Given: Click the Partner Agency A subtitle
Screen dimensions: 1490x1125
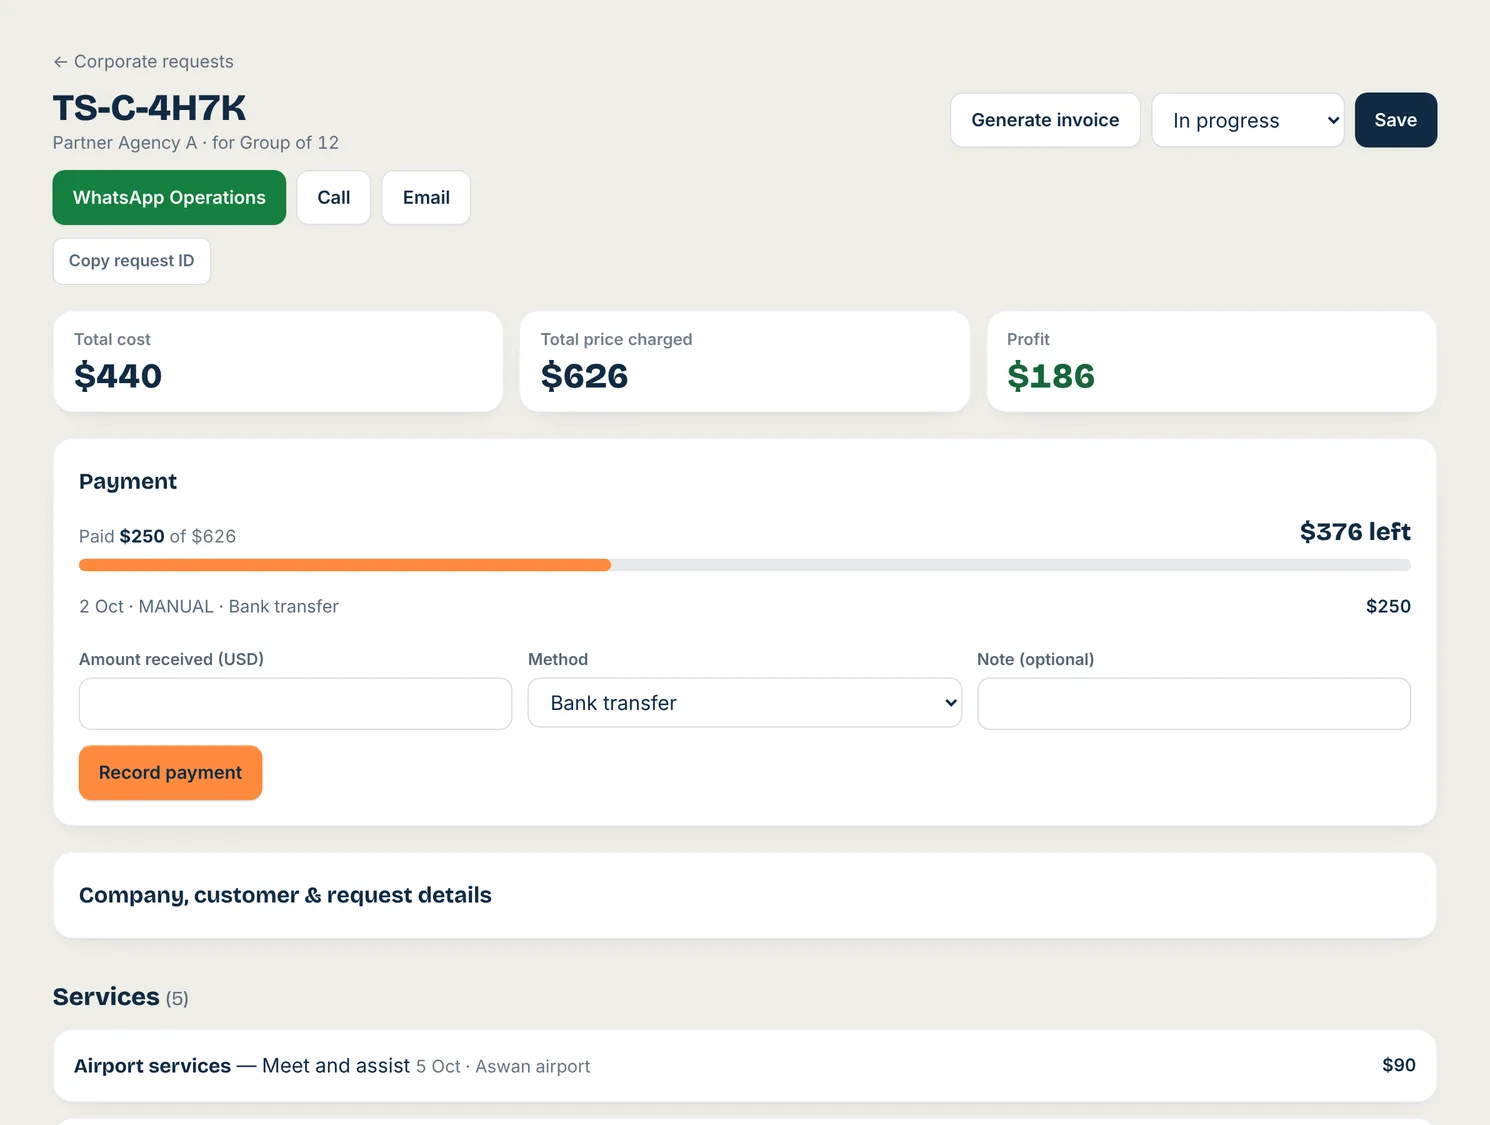Looking at the screenshot, I should point(196,143).
